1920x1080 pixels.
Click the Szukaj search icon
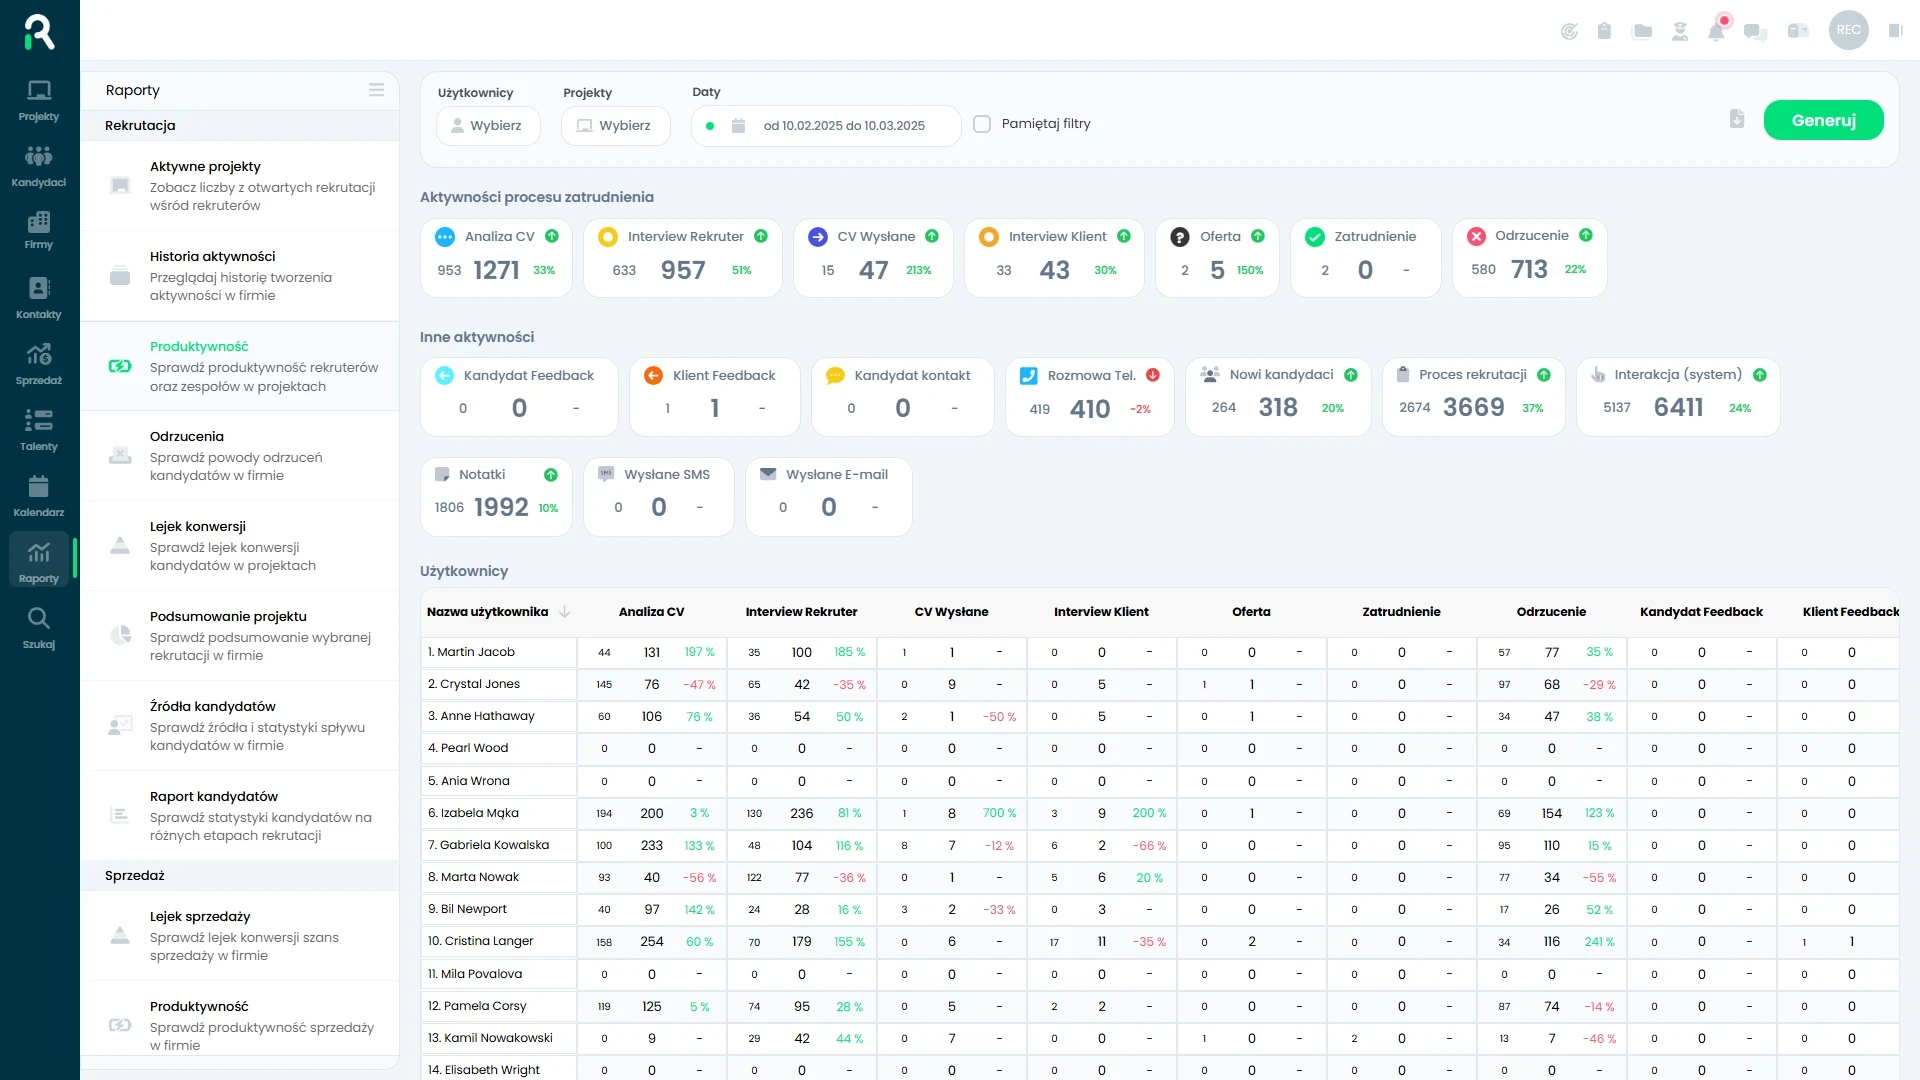[39, 628]
